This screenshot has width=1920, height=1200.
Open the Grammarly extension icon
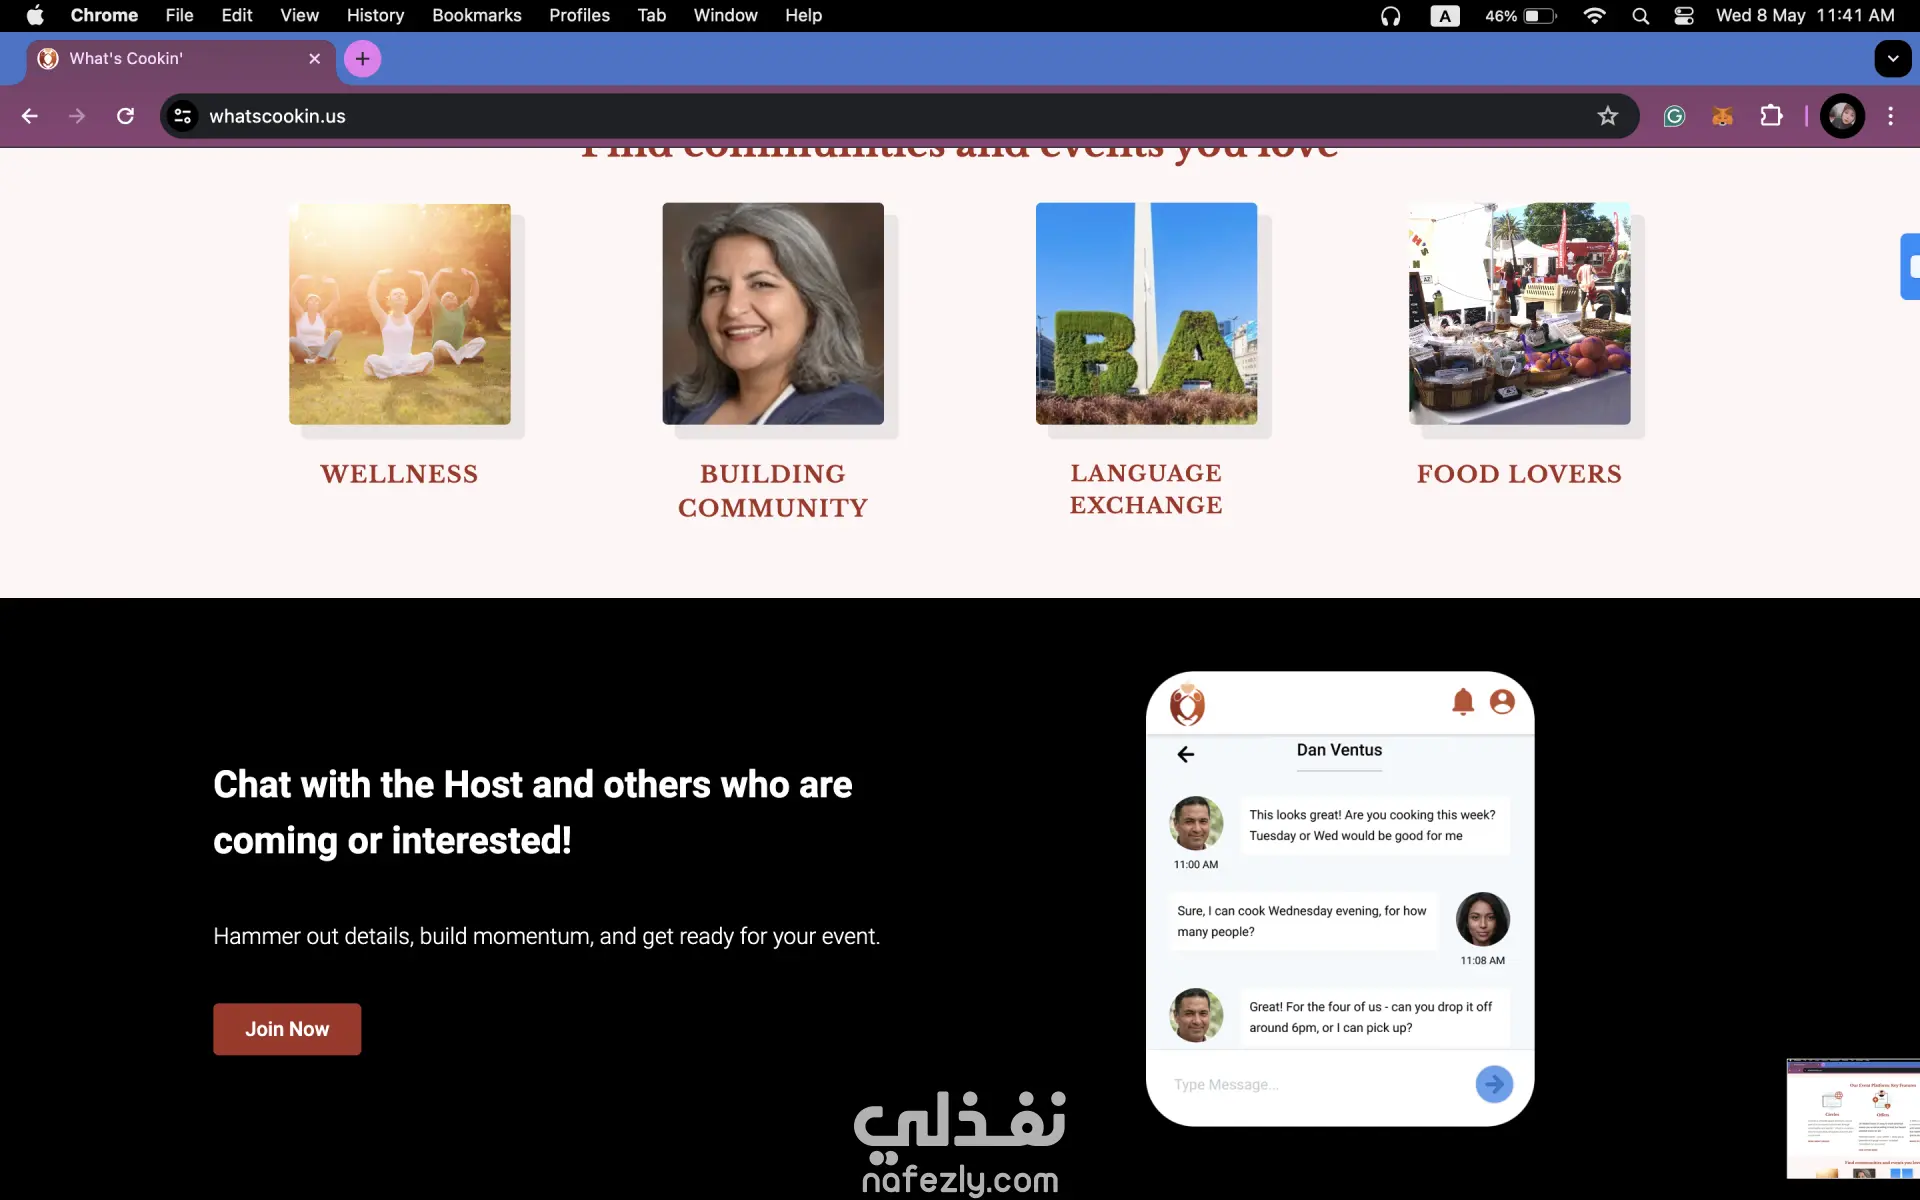coord(1674,116)
